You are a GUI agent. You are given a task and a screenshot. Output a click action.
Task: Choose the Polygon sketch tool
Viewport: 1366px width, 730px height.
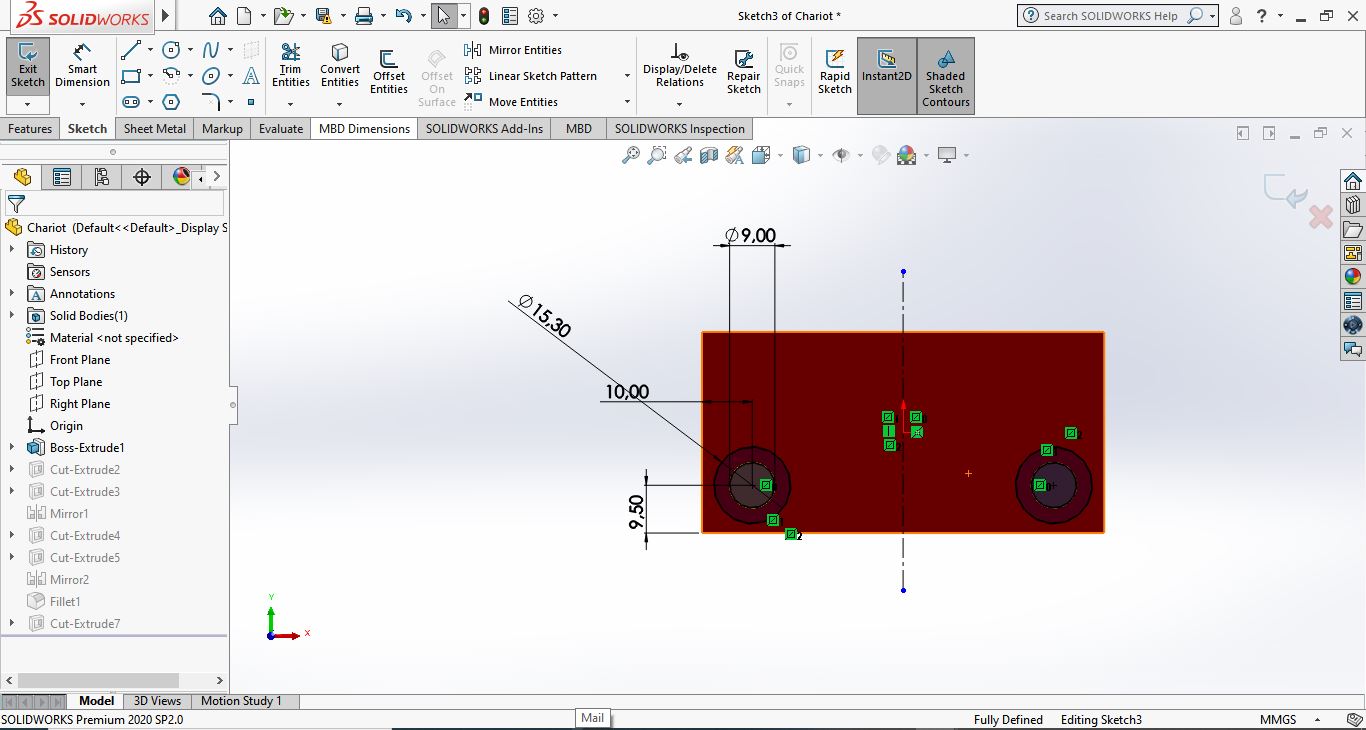click(x=171, y=102)
